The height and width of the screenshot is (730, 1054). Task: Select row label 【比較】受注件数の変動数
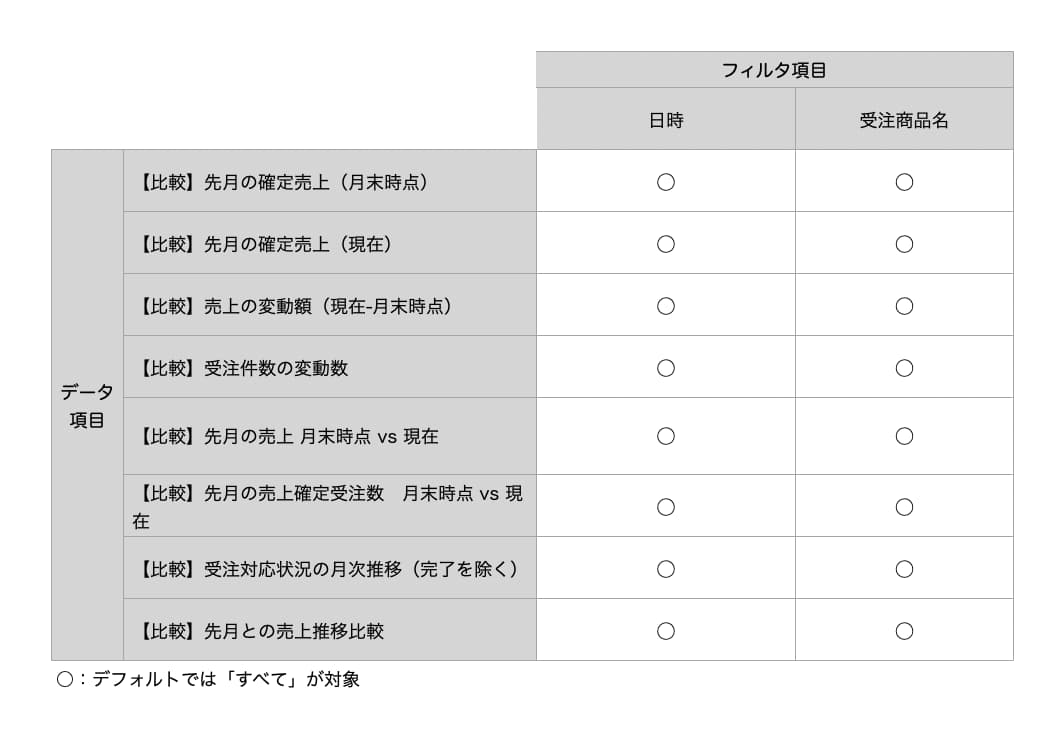[241, 368]
